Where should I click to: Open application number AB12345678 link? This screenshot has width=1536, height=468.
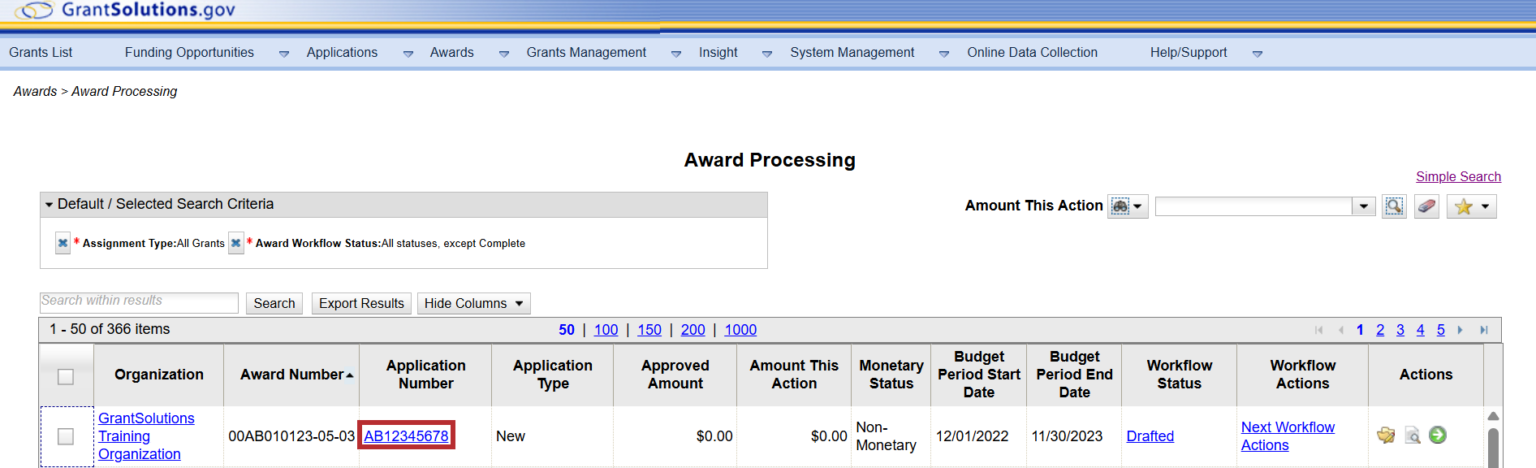(x=407, y=436)
